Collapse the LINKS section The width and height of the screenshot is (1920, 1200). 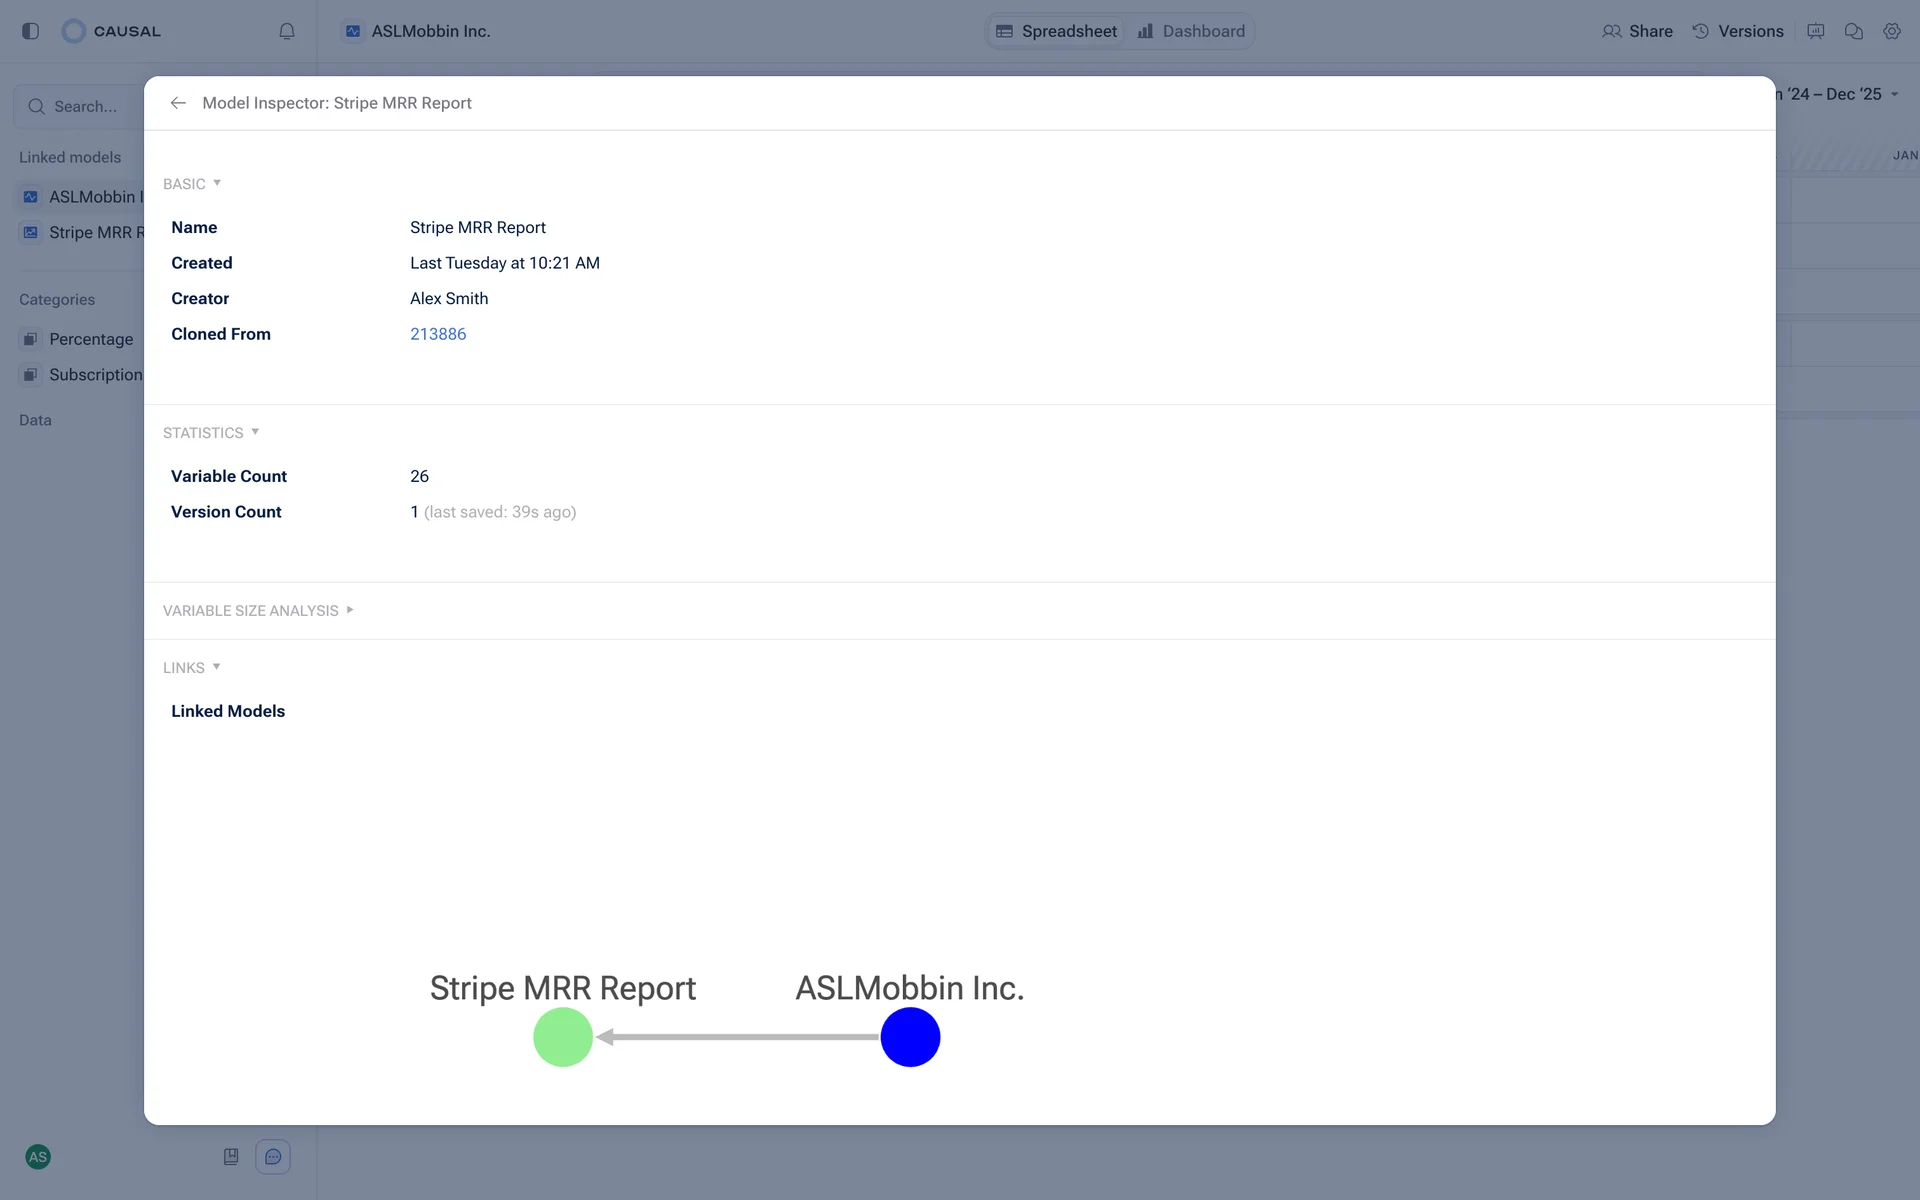191,668
